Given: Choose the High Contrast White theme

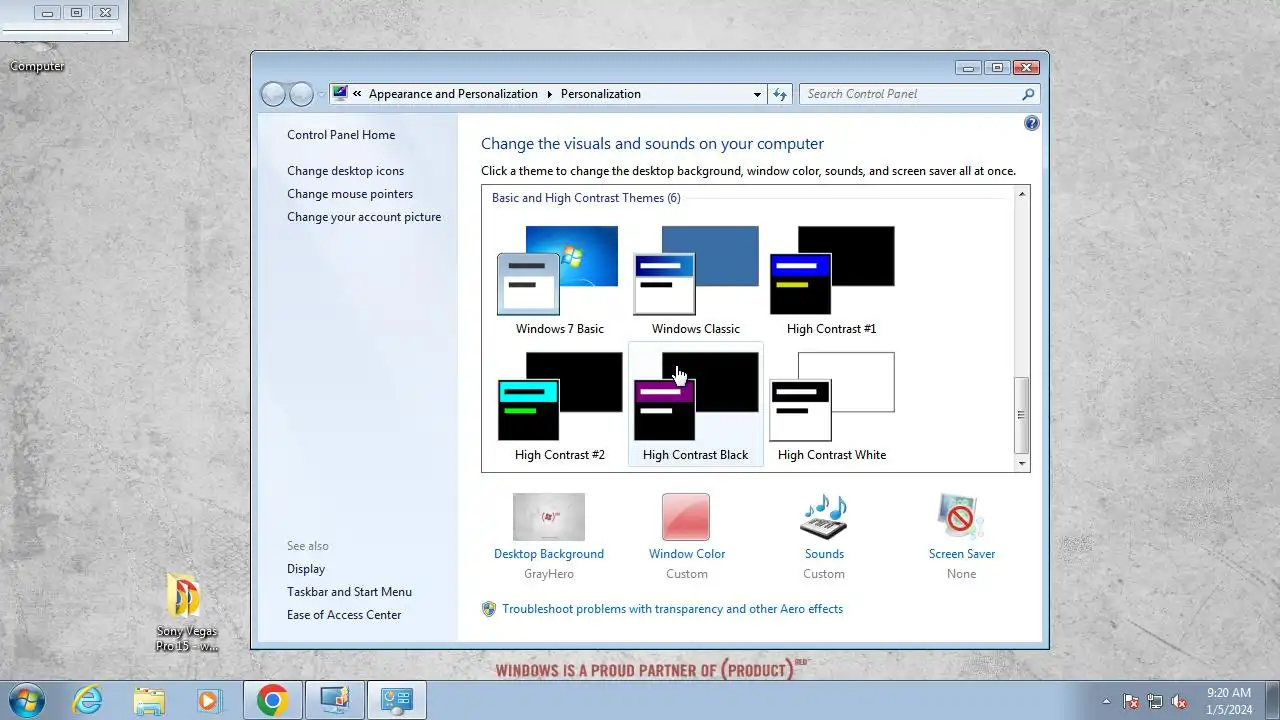Looking at the screenshot, I should (x=831, y=406).
